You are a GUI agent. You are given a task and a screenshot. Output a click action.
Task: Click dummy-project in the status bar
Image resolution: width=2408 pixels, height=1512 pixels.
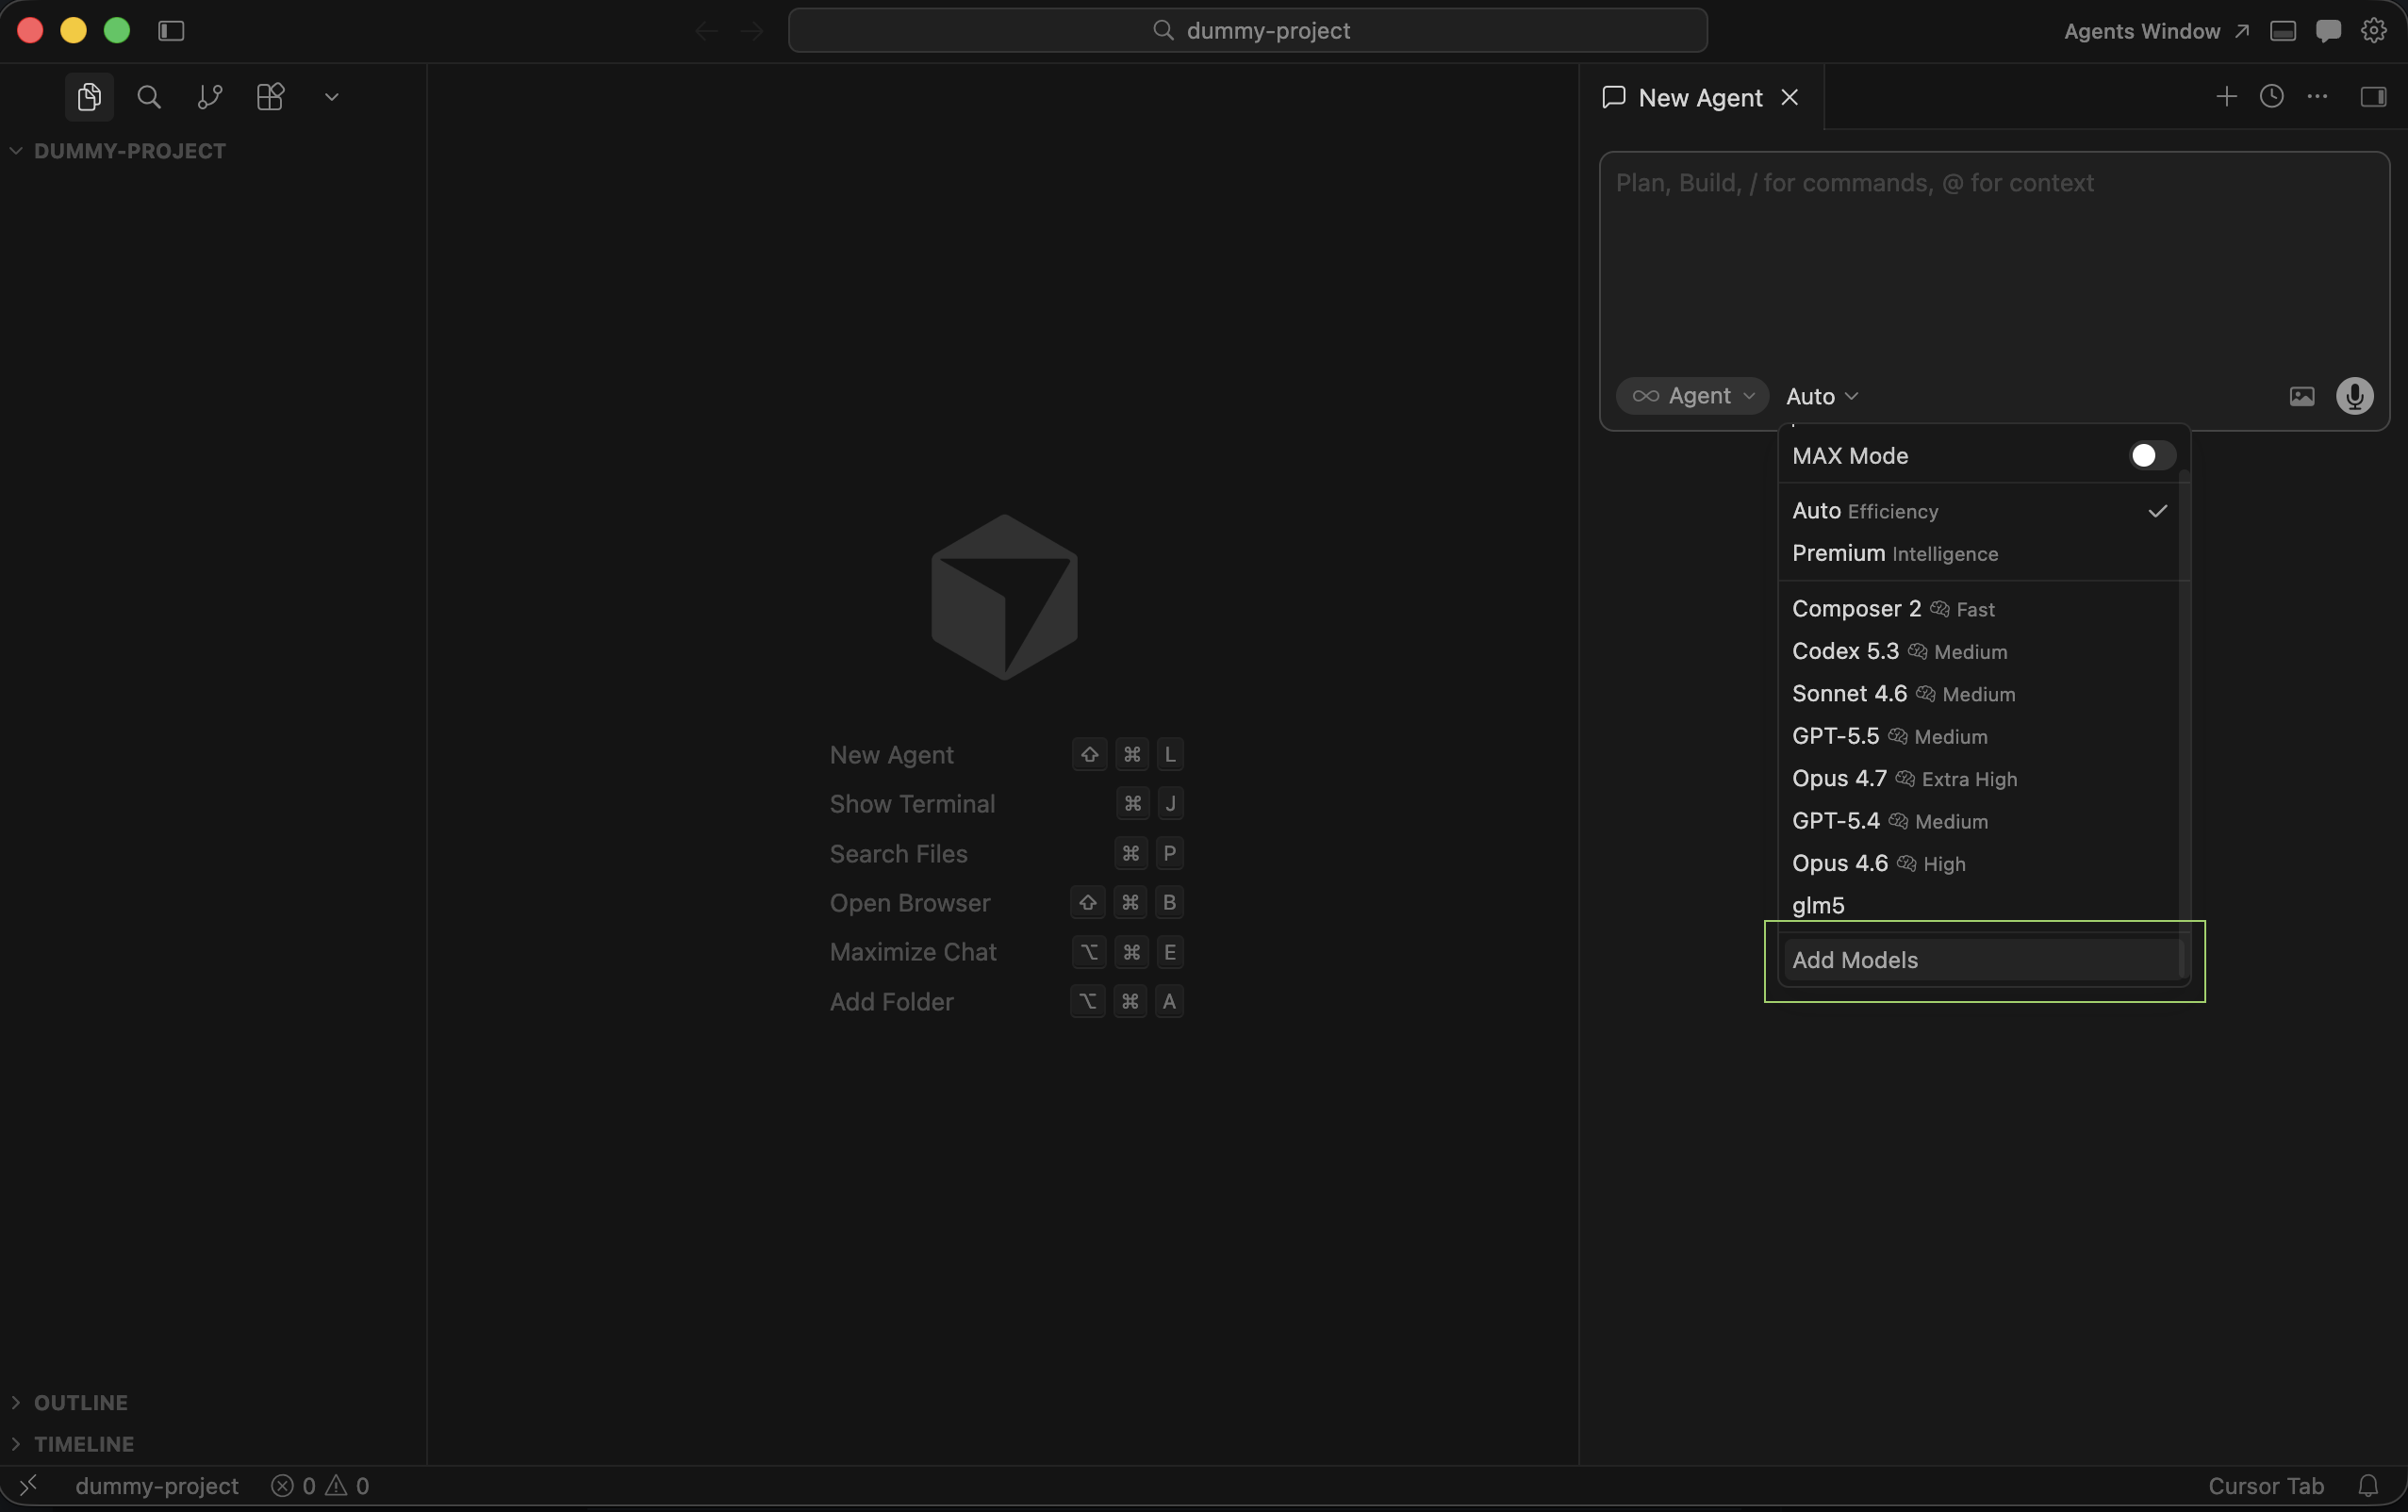pos(157,1486)
